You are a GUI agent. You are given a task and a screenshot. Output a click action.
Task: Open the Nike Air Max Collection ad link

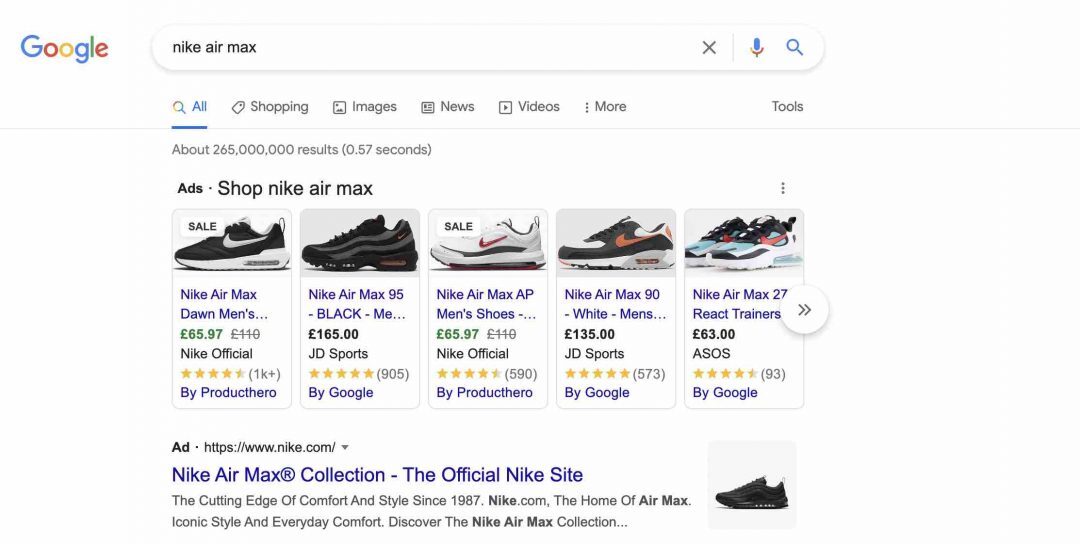point(377,474)
